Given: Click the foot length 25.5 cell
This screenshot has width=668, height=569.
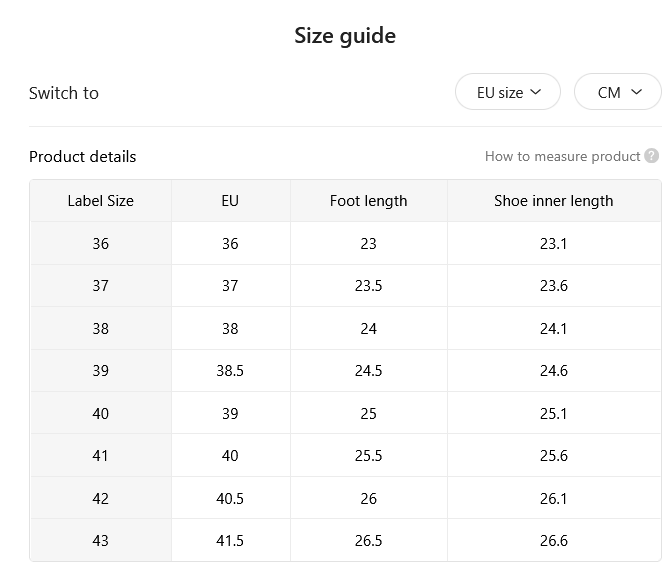Looking at the screenshot, I should (369, 456).
